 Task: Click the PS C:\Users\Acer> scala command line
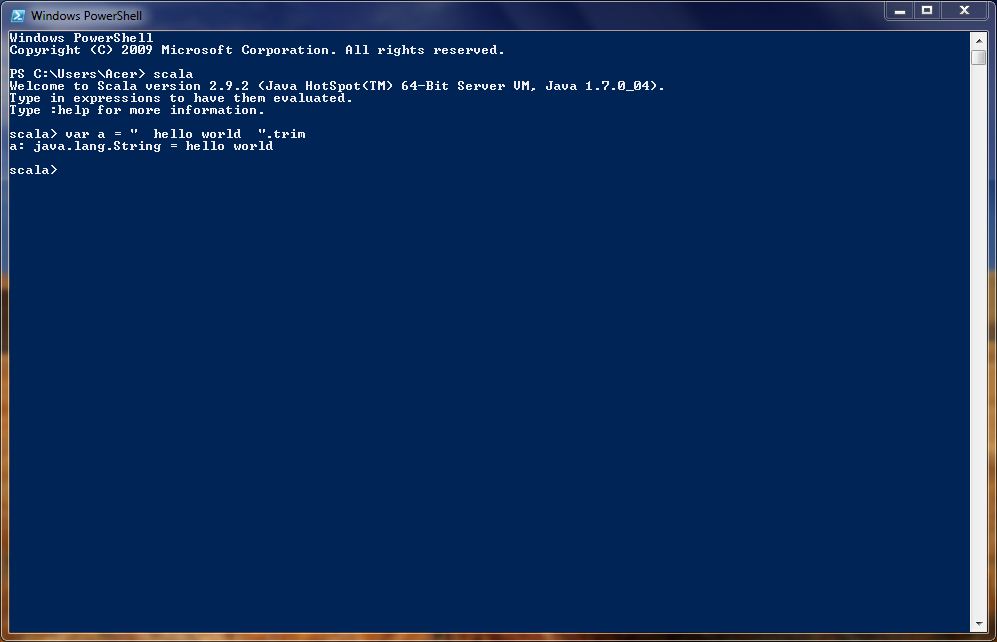click(x=101, y=74)
